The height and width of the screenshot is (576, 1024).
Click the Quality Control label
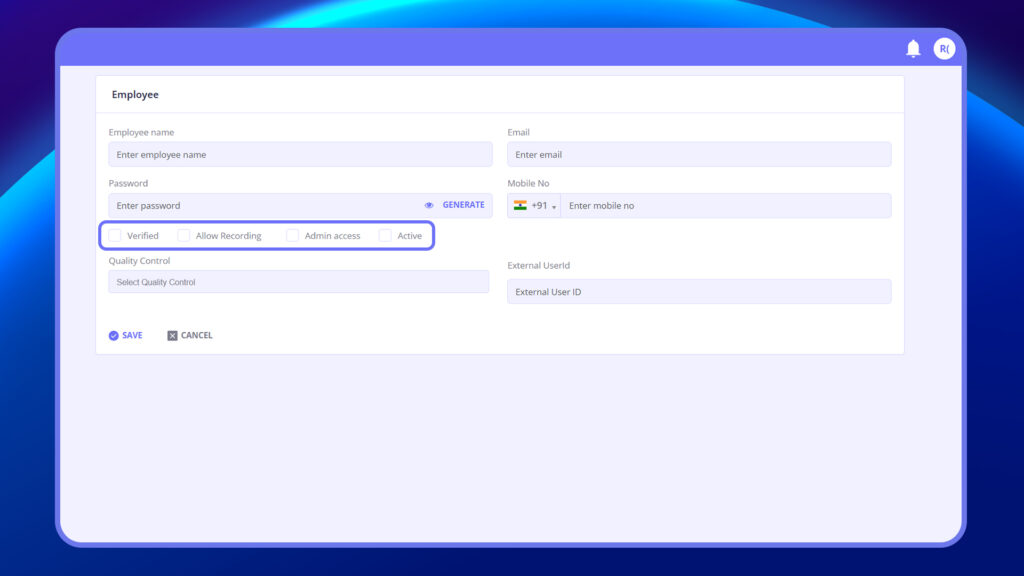pos(139,261)
